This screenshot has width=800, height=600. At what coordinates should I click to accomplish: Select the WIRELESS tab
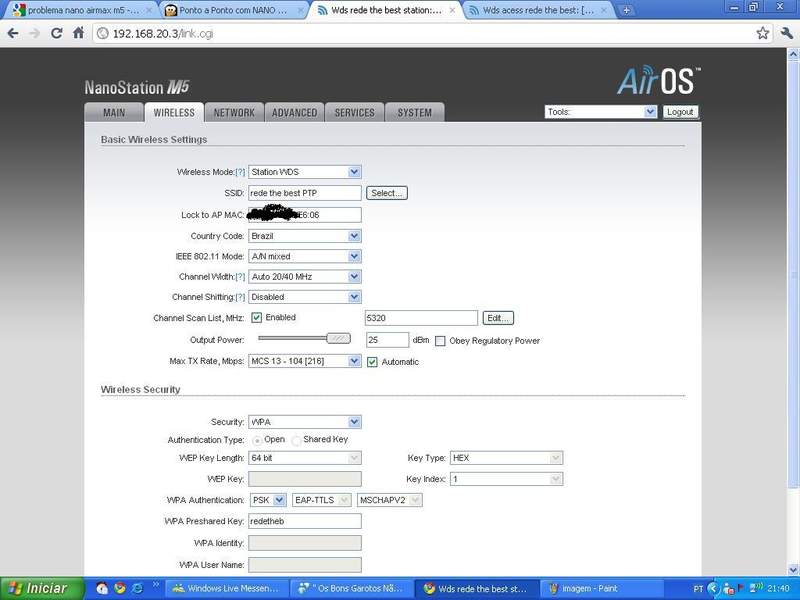(x=174, y=113)
